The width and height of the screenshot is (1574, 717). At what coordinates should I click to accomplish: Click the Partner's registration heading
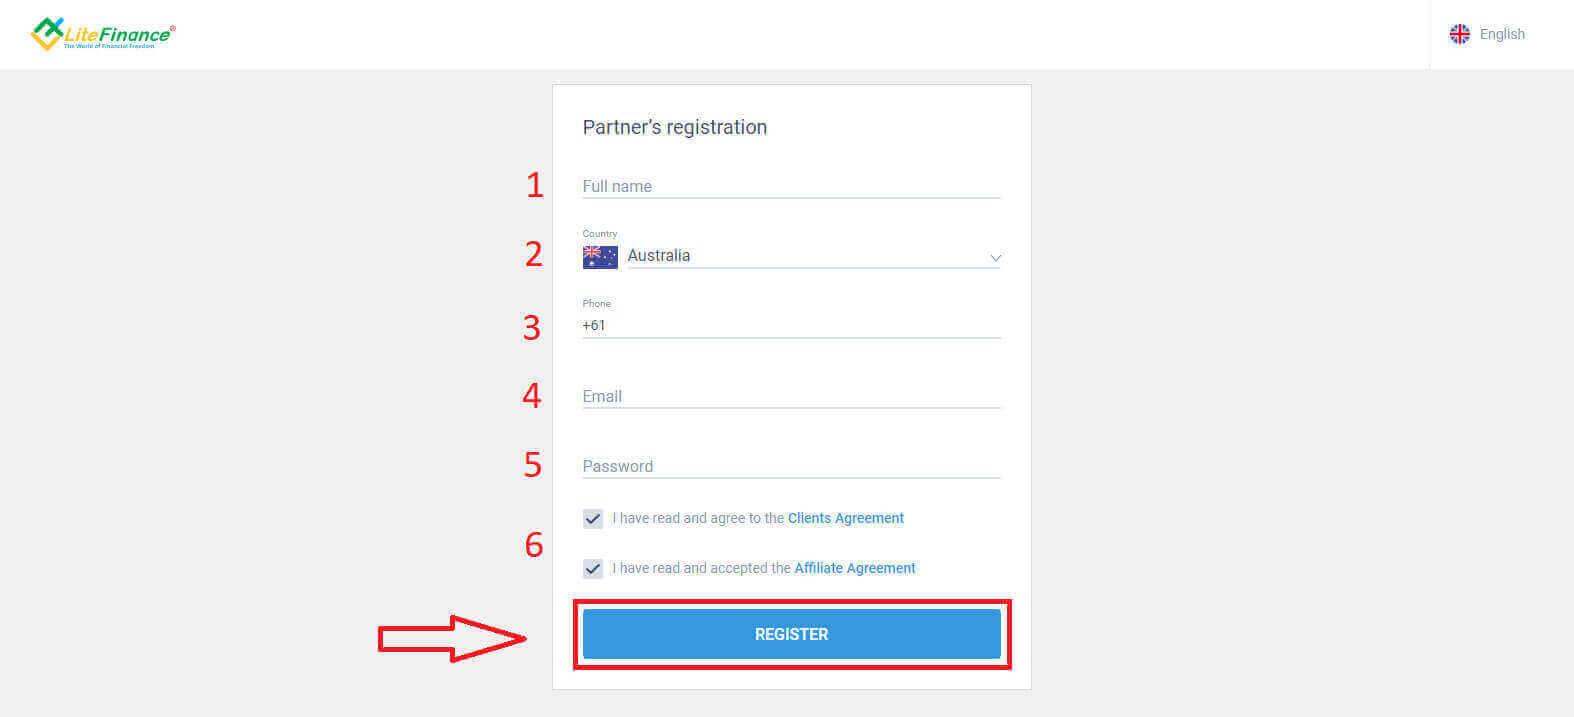coord(674,127)
